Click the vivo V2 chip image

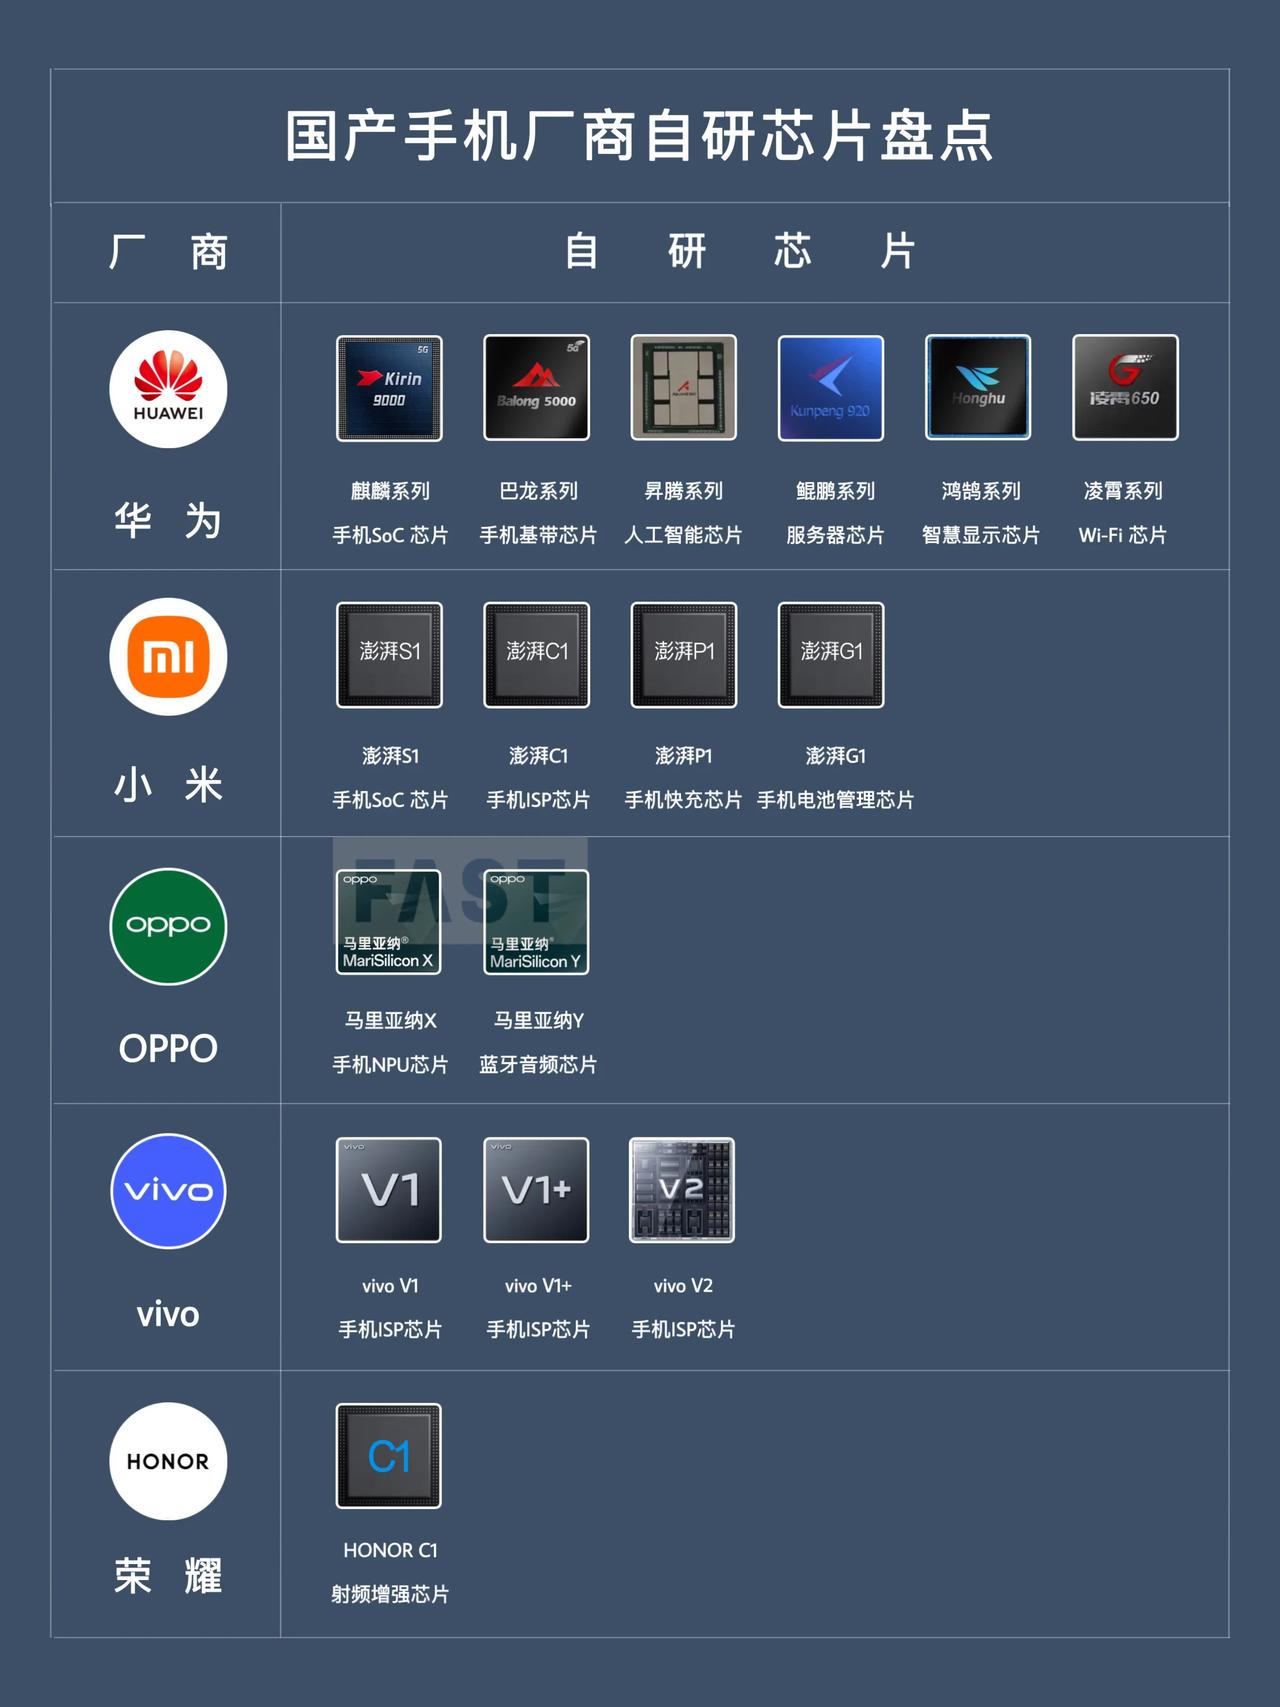pos(682,1190)
